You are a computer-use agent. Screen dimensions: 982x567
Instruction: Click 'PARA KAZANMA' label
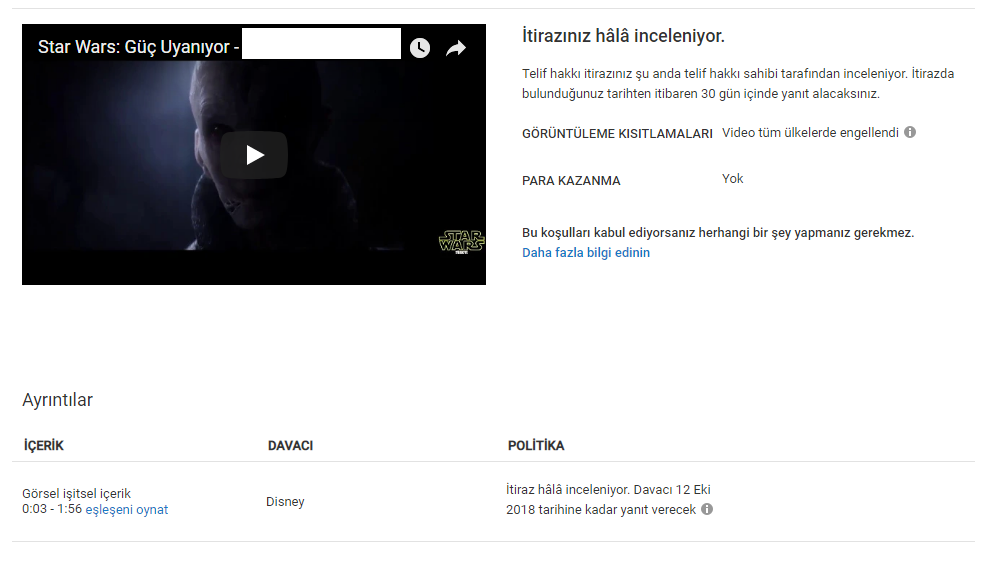click(x=571, y=180)
